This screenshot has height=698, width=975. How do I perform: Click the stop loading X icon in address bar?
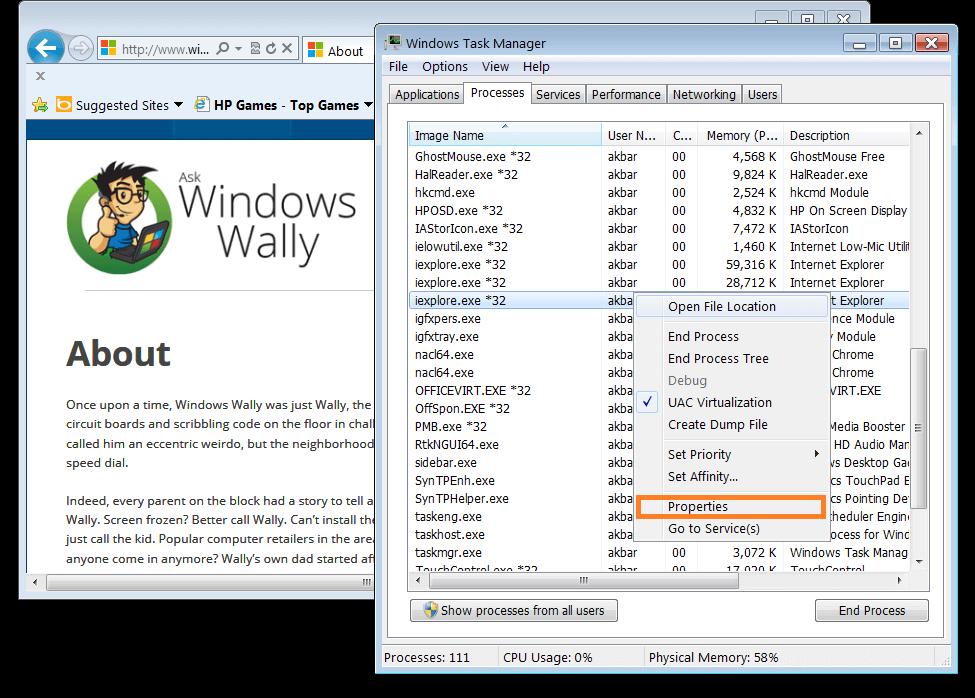287,48
